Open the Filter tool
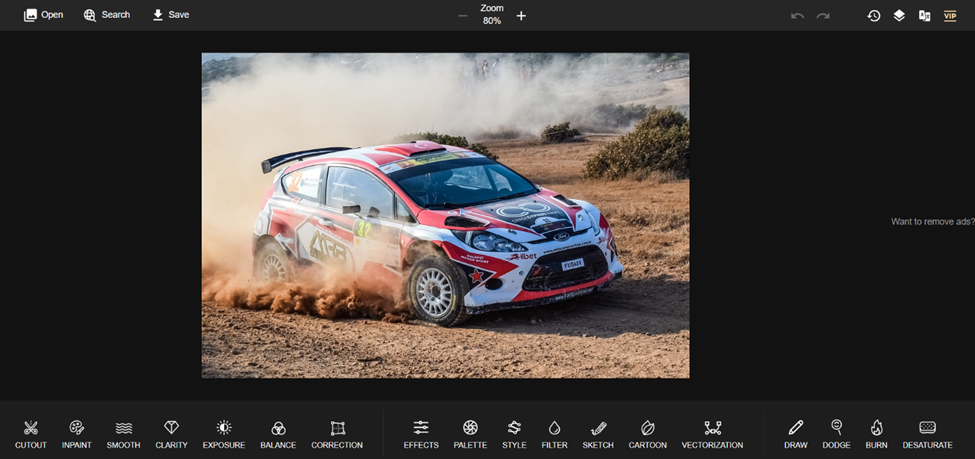The image size is (975, 459). [x=554, y=435]
